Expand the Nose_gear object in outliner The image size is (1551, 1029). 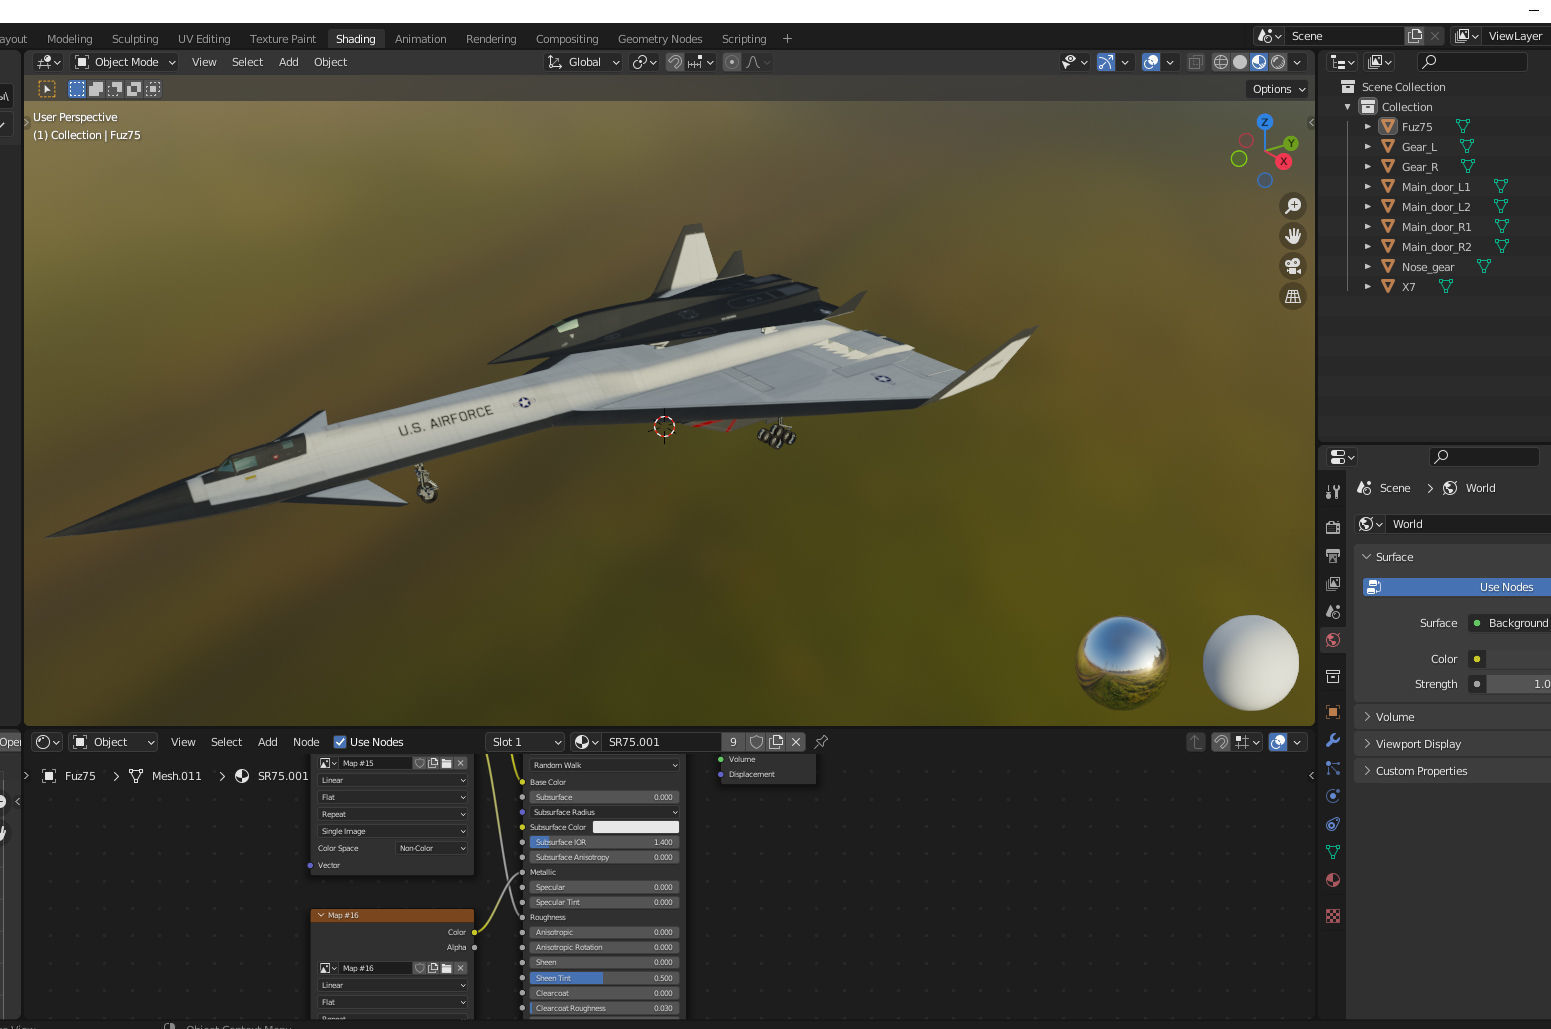[x=1368, y=267]
